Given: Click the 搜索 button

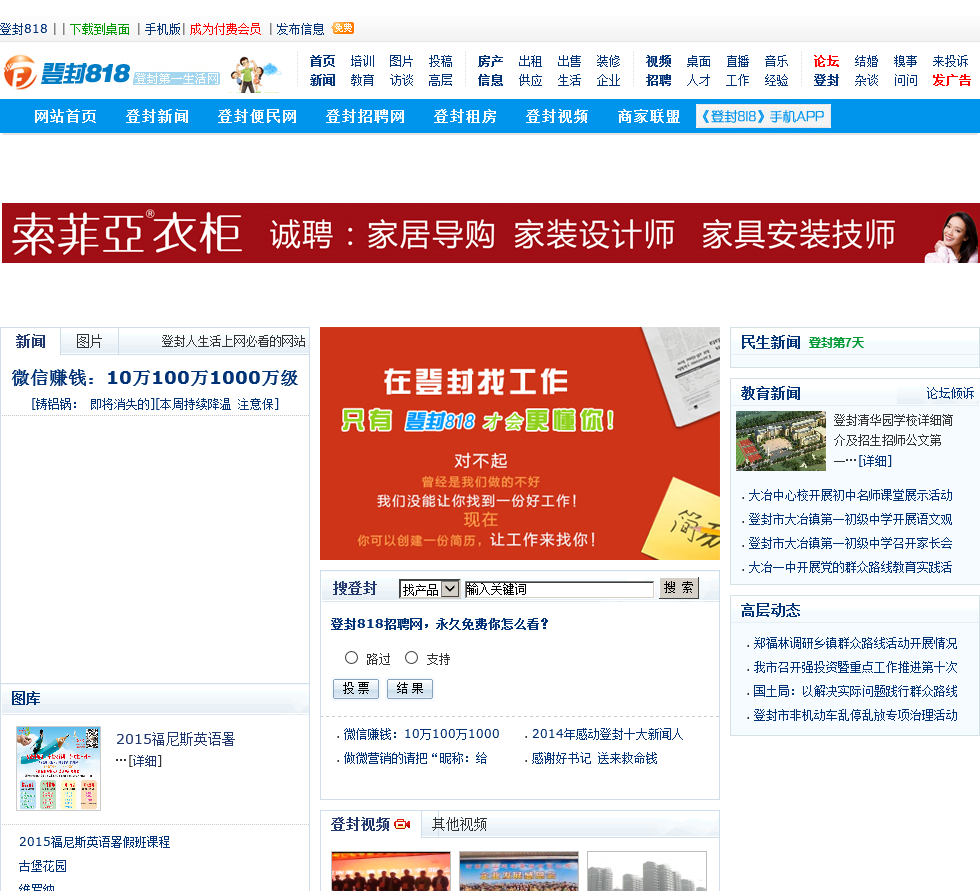Looking at the screenshot, I should (679, 588).
